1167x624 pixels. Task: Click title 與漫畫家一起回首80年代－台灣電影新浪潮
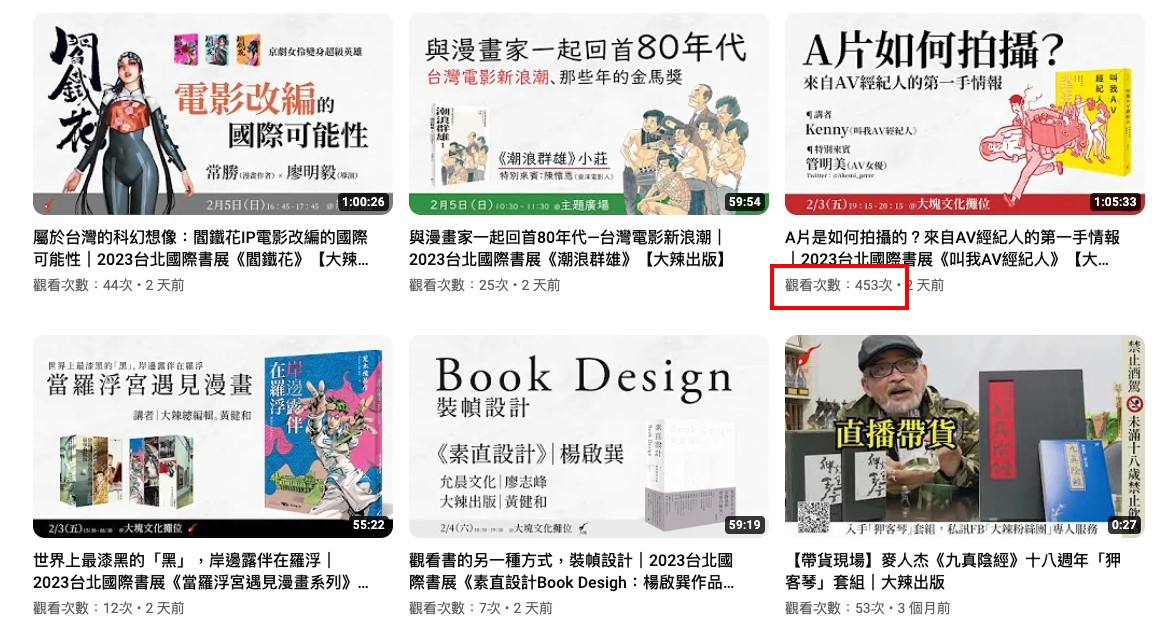[x=569, y=248]
